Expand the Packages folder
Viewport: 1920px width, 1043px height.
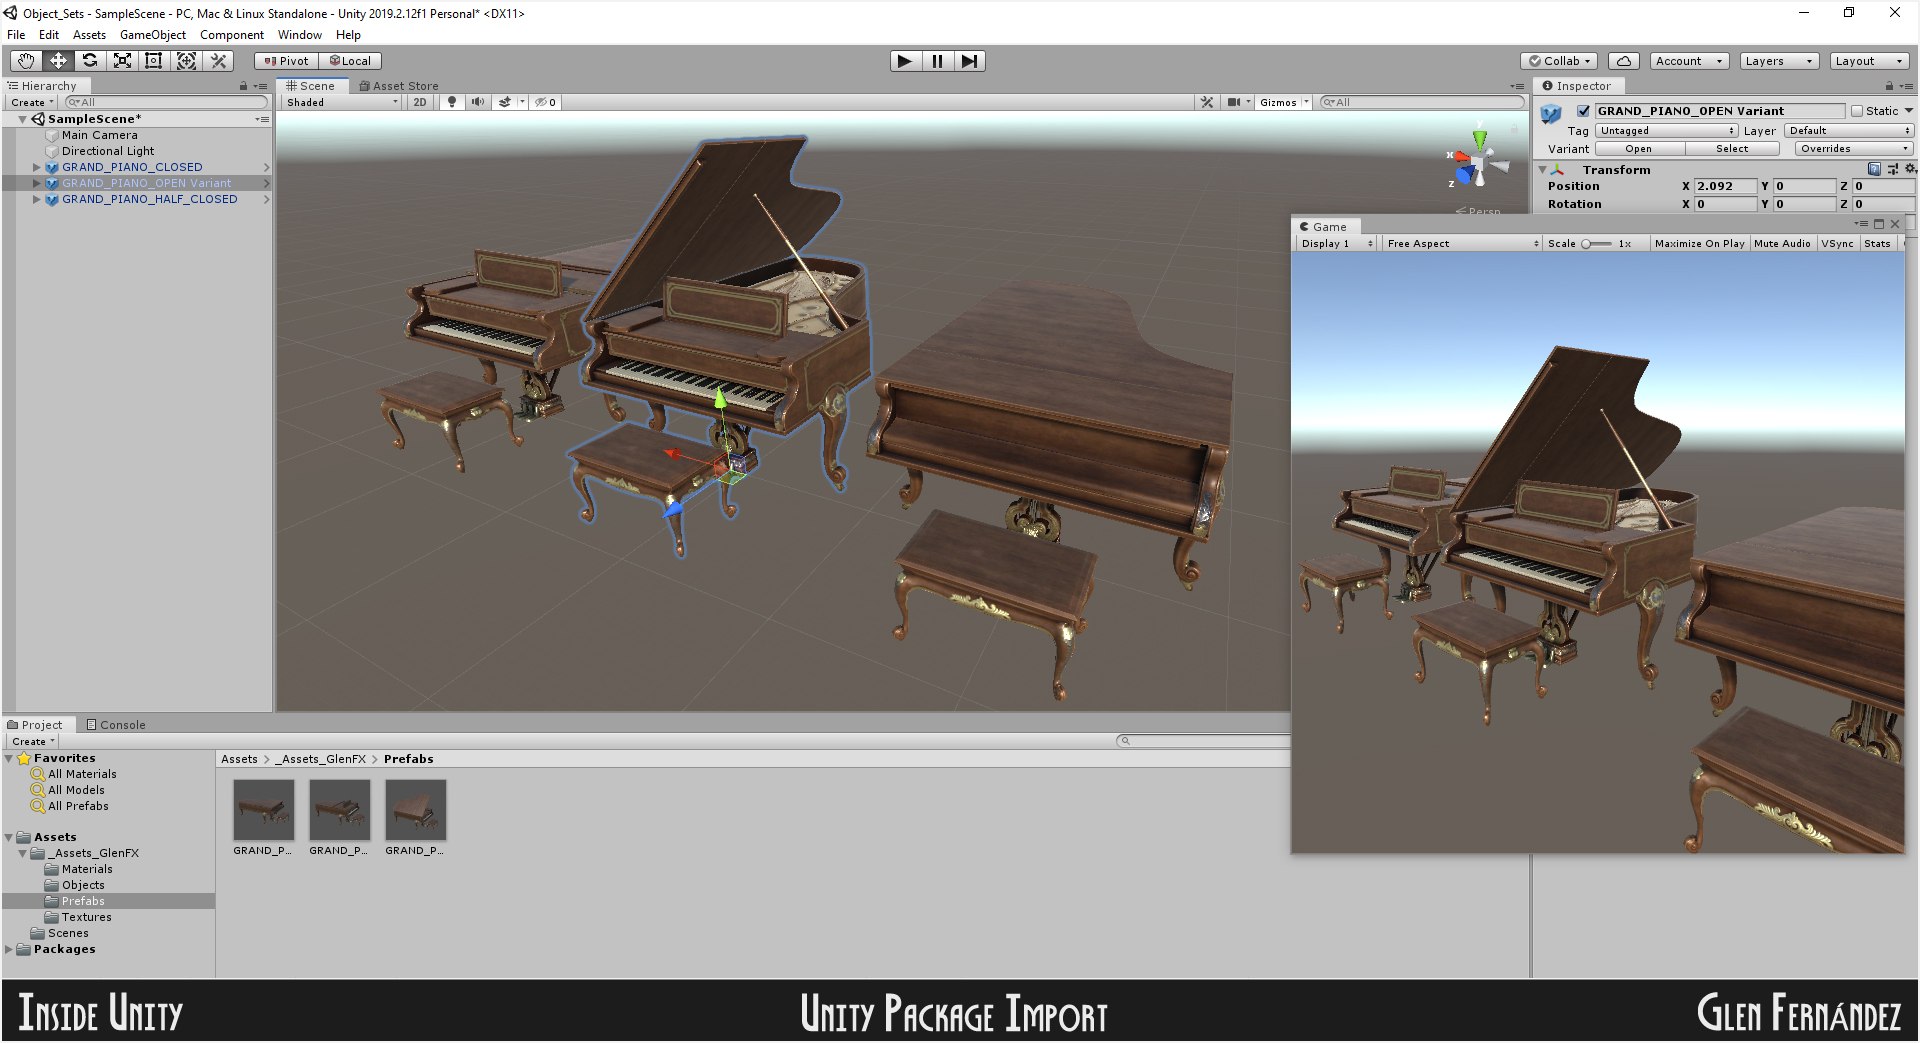click(9, 949)
